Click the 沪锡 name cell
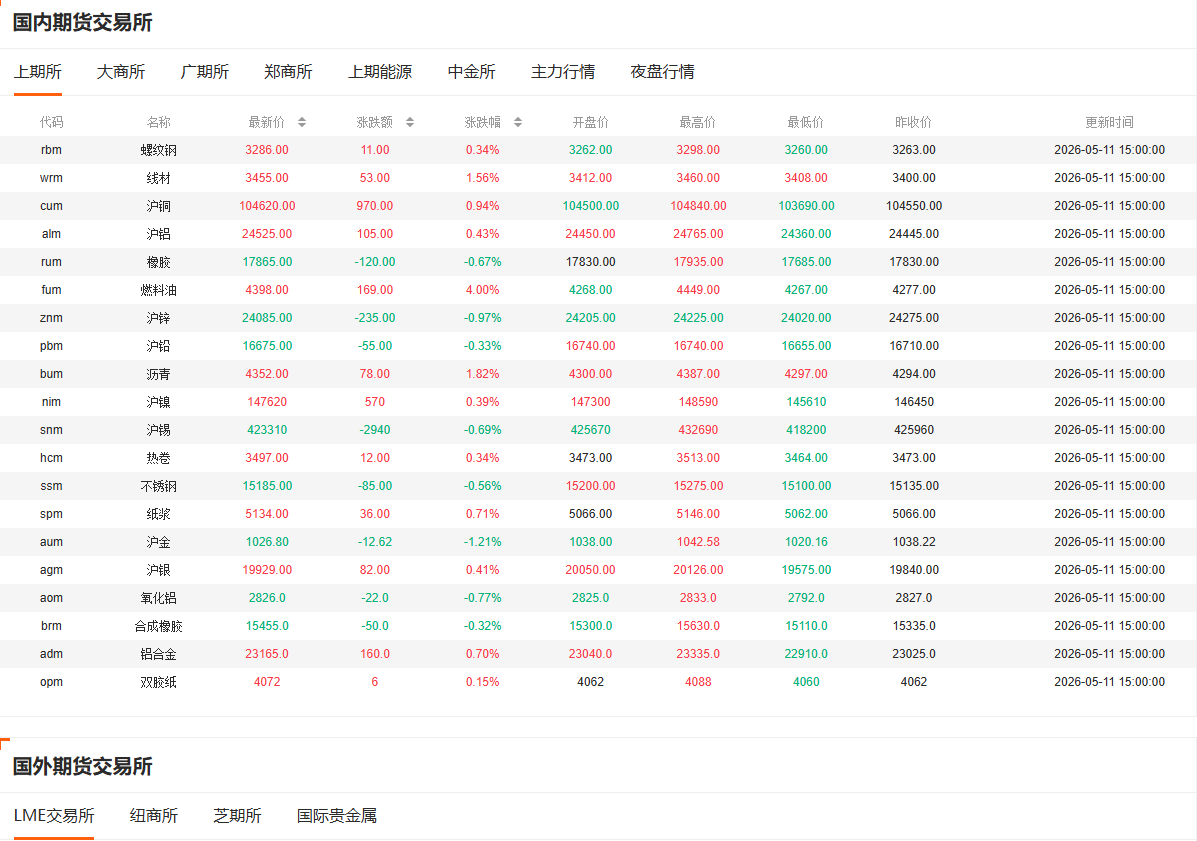 [158, 430]
